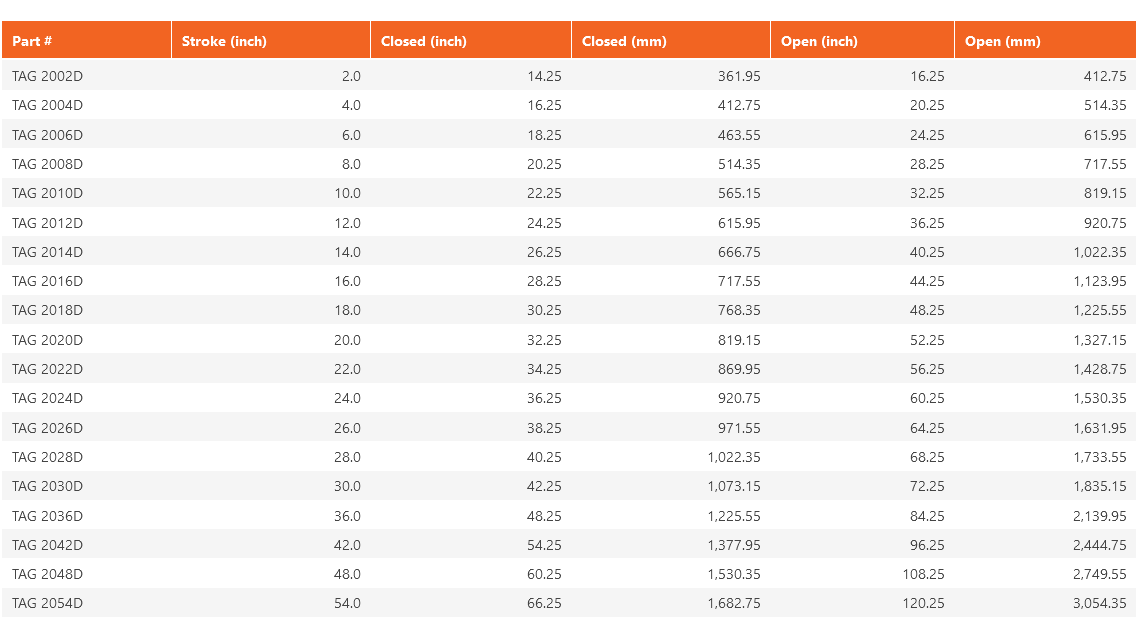1136x627 pixels.
Task: Select part number TAG 2002D
Action: coord(47,76)
